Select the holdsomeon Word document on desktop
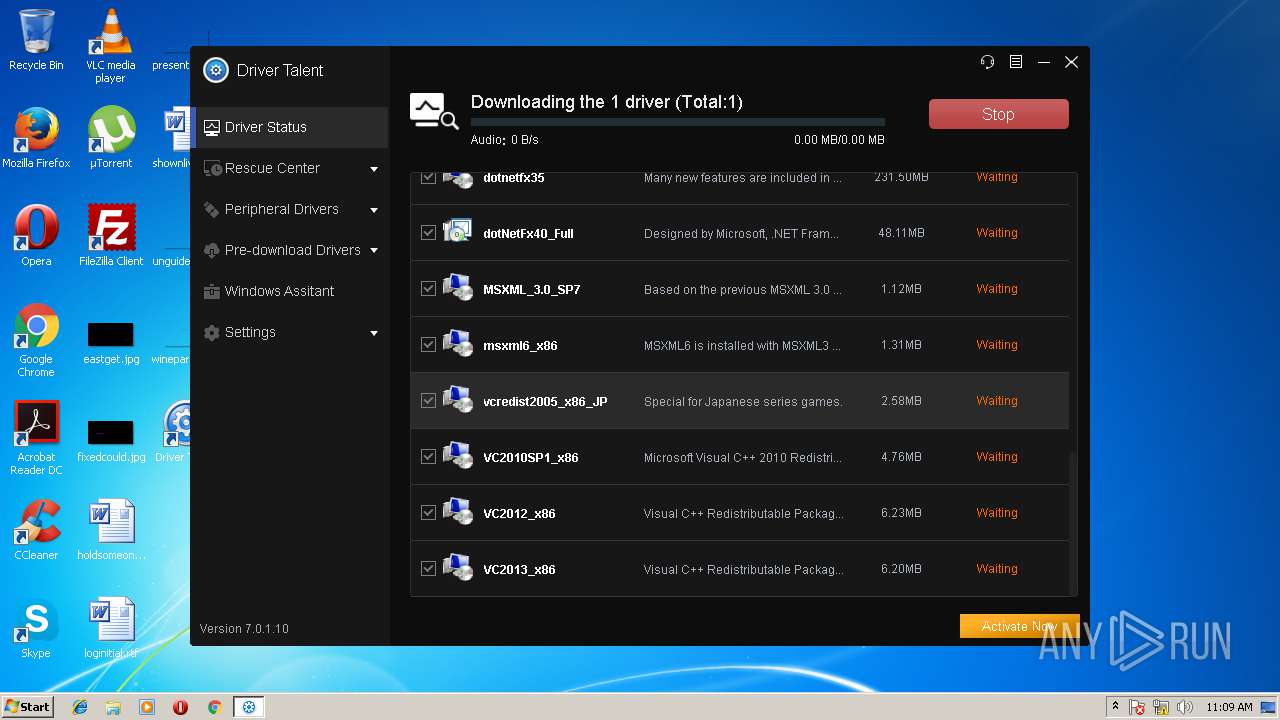 tap(110, 530)
